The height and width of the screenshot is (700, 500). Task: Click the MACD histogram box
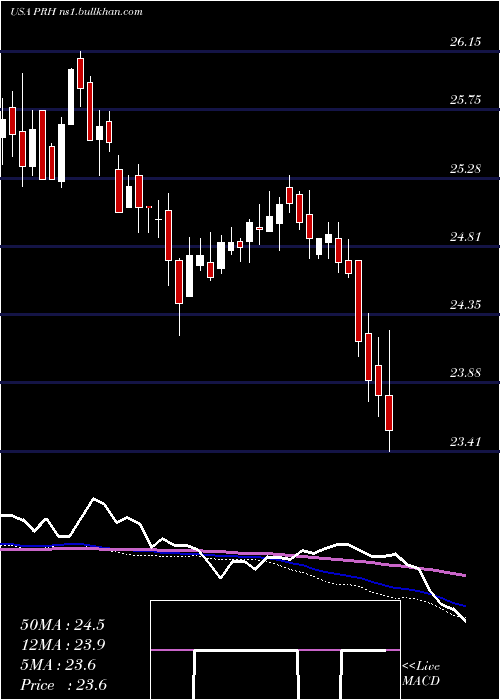point(275,650)
